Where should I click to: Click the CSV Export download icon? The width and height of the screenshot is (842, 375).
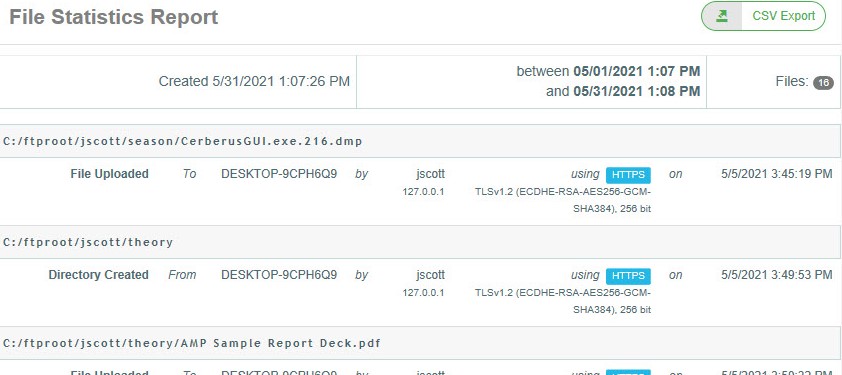coord(722,16)
